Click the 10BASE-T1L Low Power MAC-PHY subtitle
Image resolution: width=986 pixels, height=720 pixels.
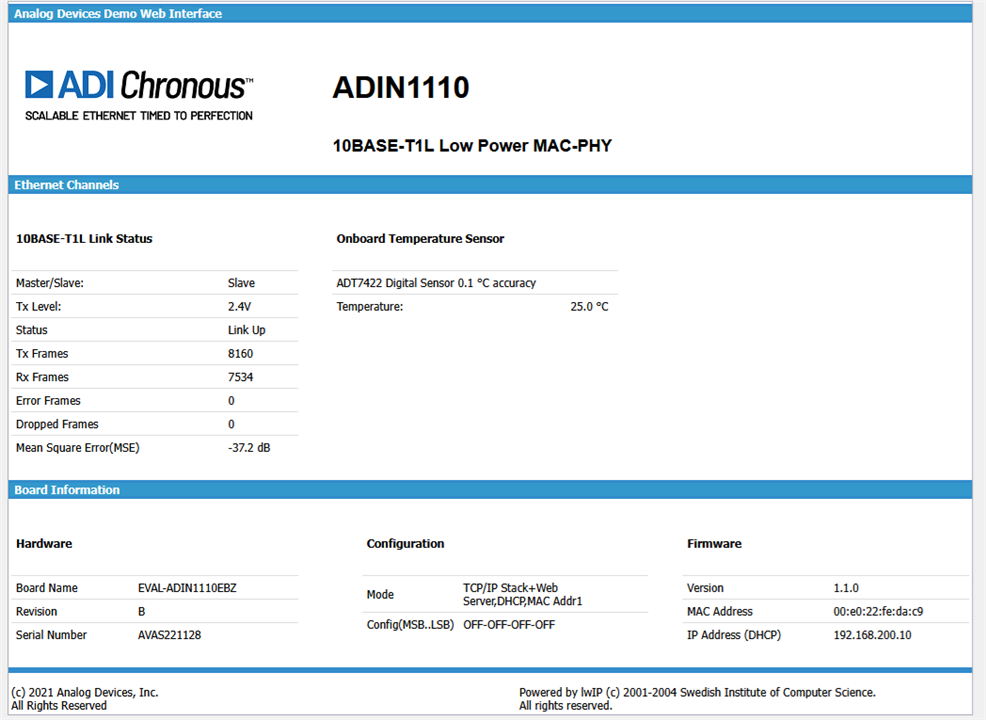[472, 146]
